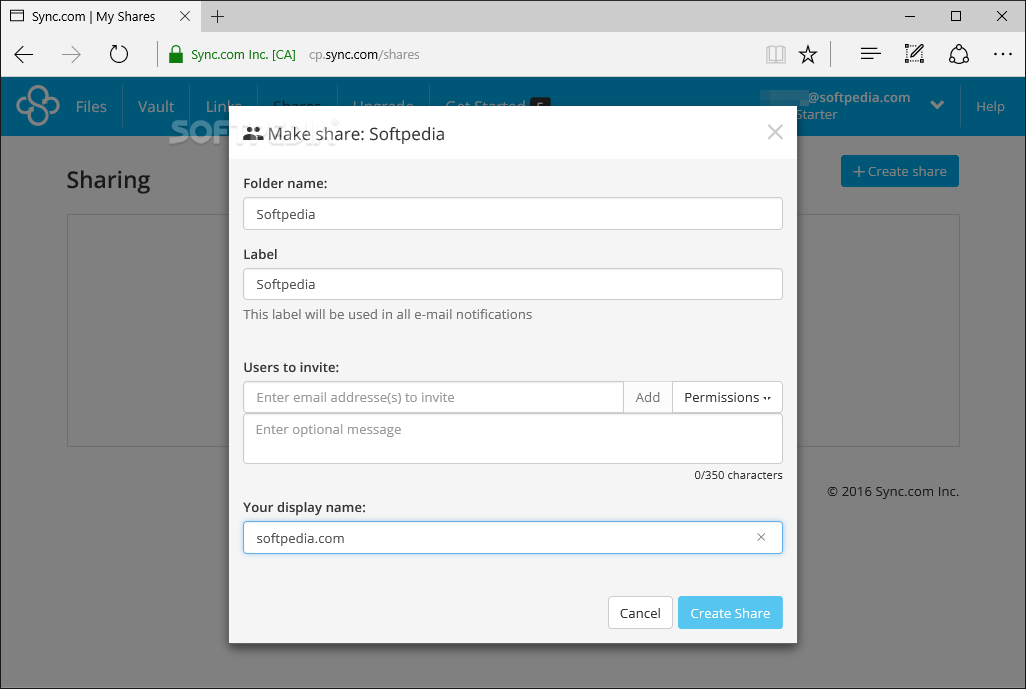Refresh the page with the reload icon
1026x689 pixels.
(118, 54)
